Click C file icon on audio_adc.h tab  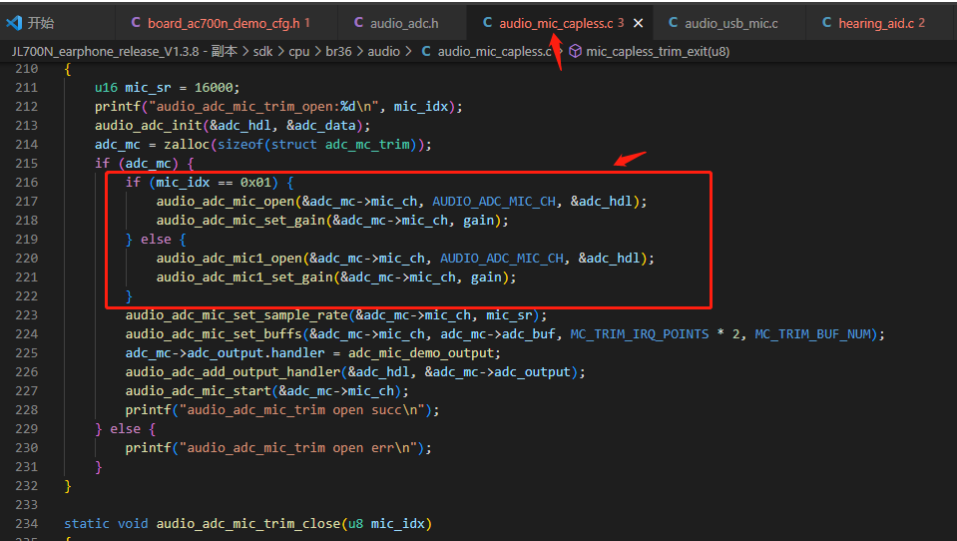(x=358, y=23)
